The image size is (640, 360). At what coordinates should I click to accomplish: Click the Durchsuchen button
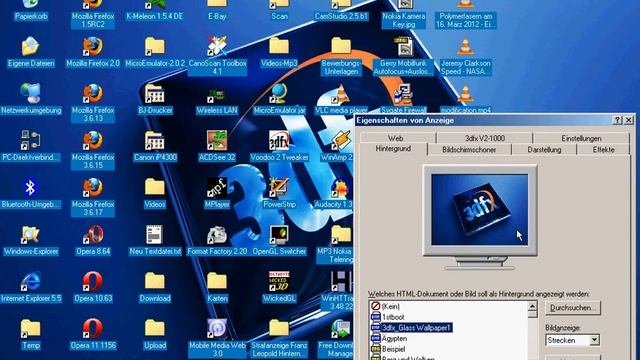point(573,308)
